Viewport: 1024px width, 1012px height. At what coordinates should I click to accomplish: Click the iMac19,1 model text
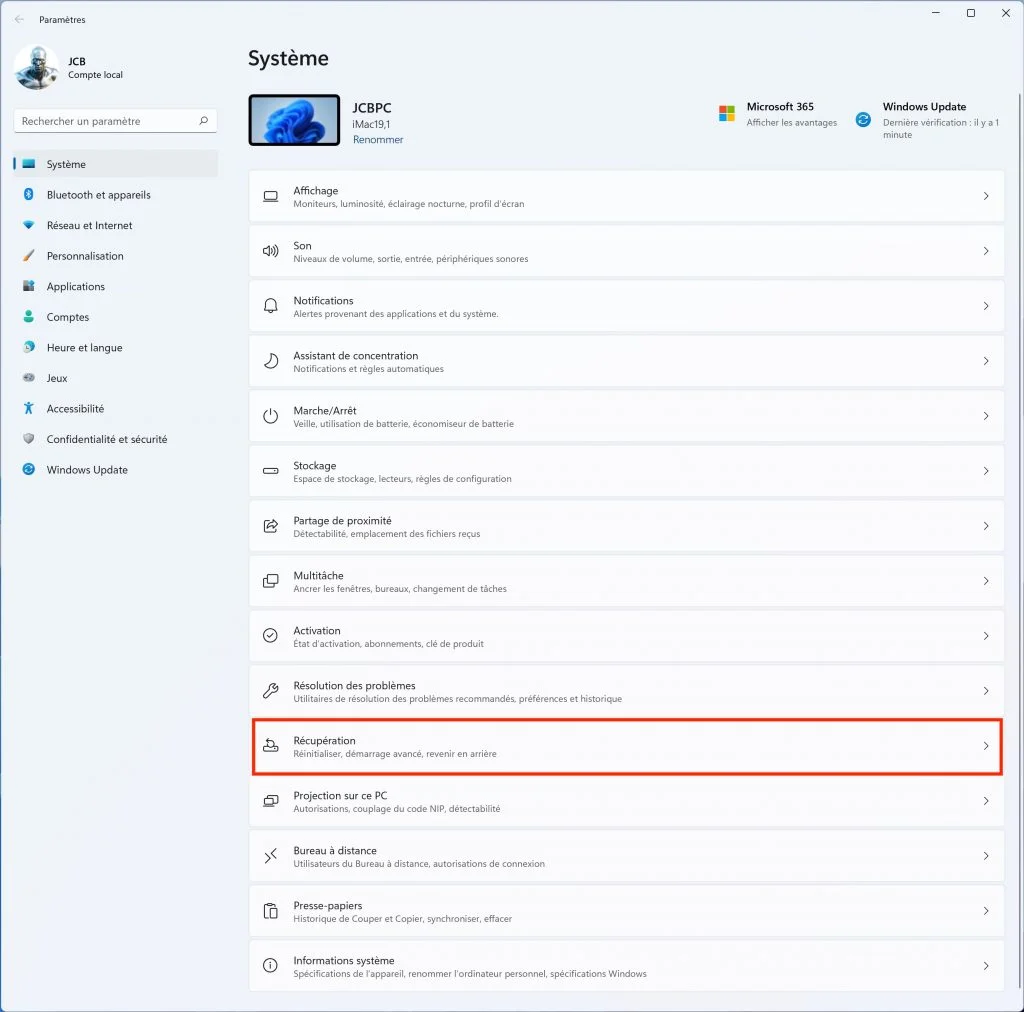372,124
